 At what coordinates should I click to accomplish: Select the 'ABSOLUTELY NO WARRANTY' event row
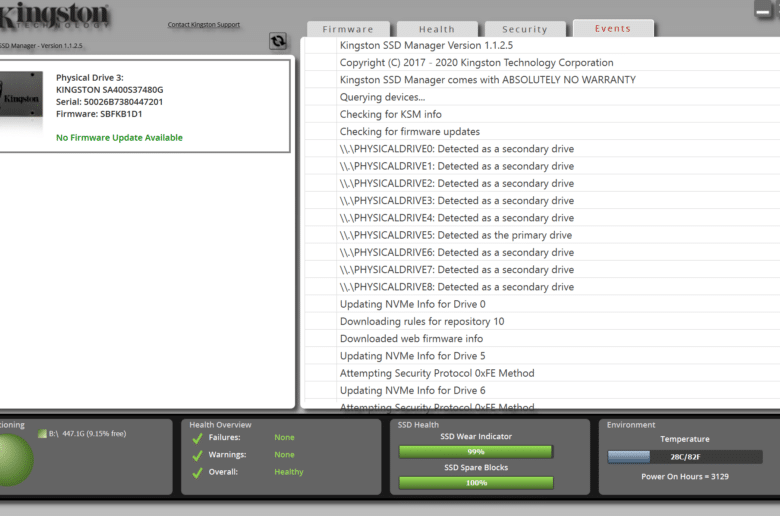(542, 80)
